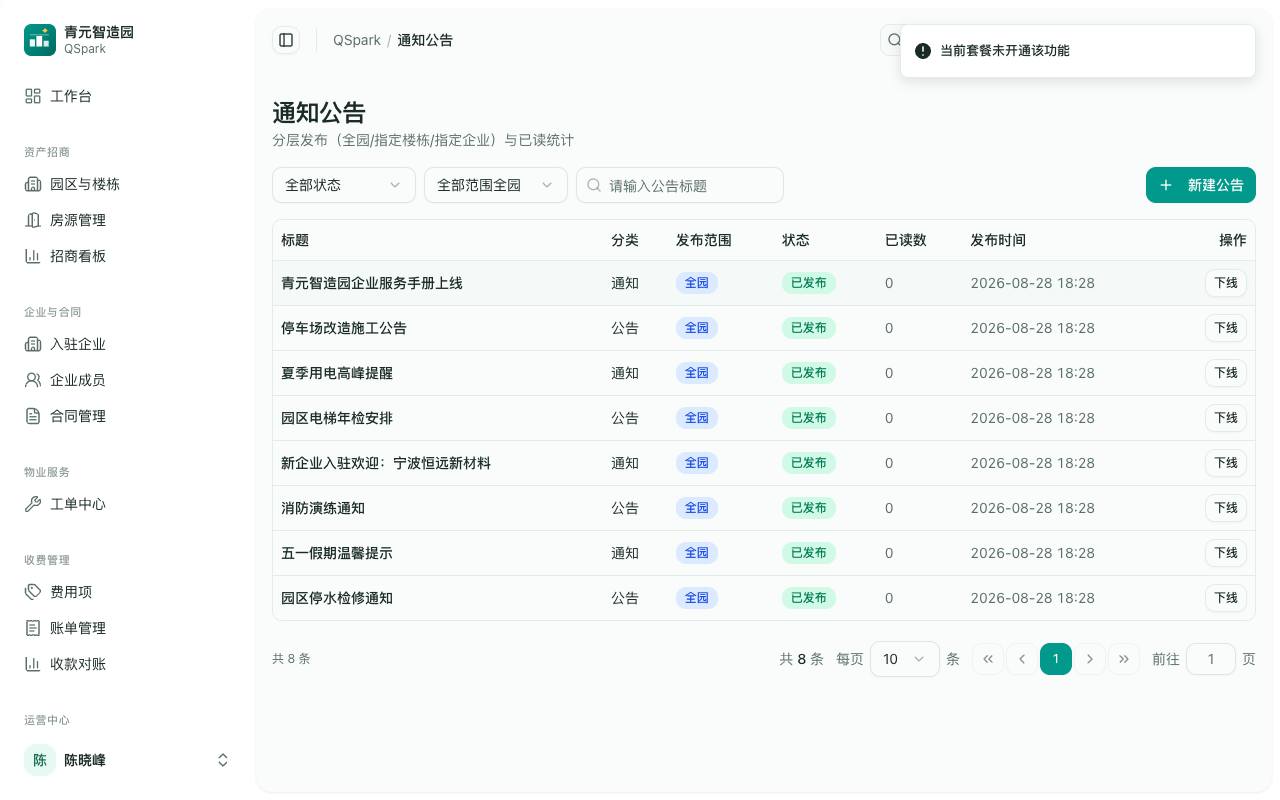Click the 园区电梯年检安排 title
The width and height of the screenshot is (1280, 800).
337,418
